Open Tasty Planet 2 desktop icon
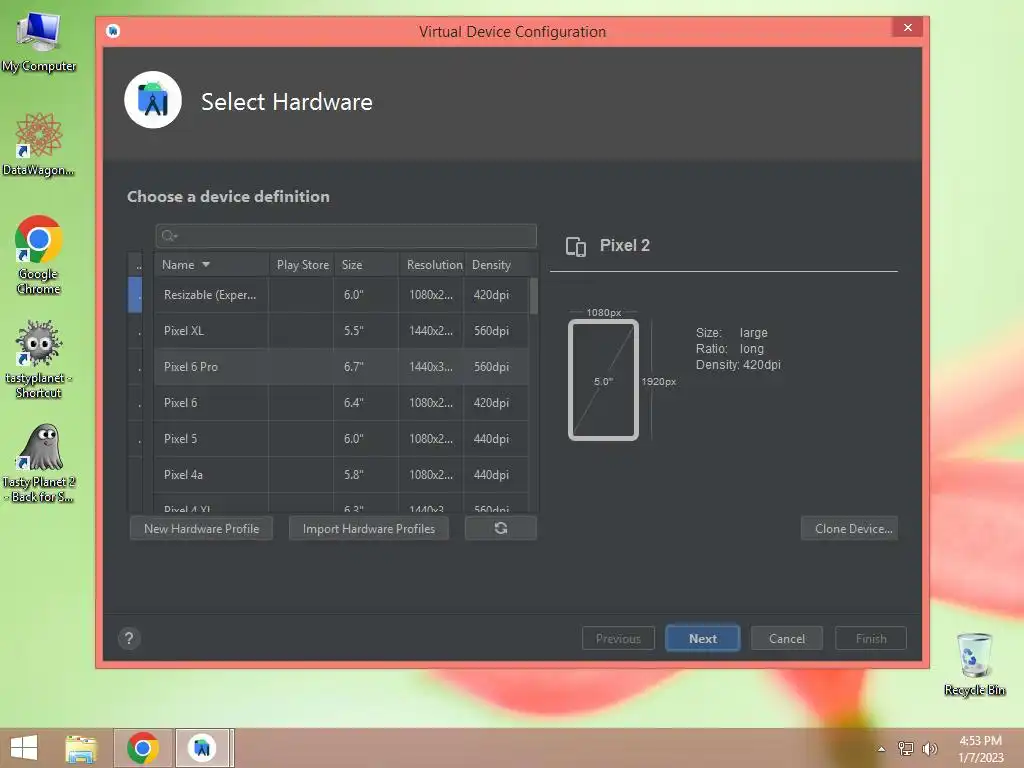1024x768 pixels. coord(39,464)
